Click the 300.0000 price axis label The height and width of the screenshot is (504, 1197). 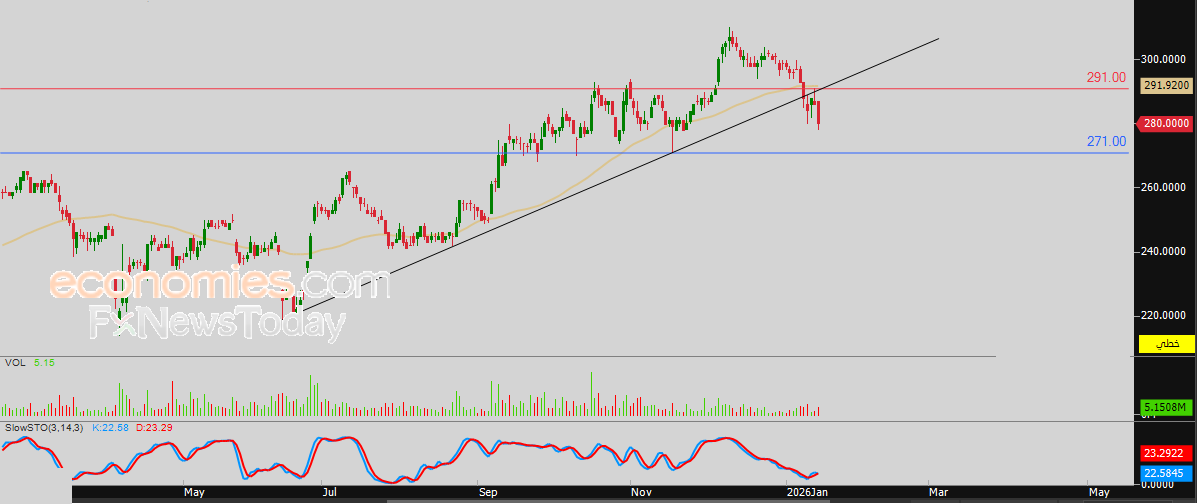(x=1164, y=59)
